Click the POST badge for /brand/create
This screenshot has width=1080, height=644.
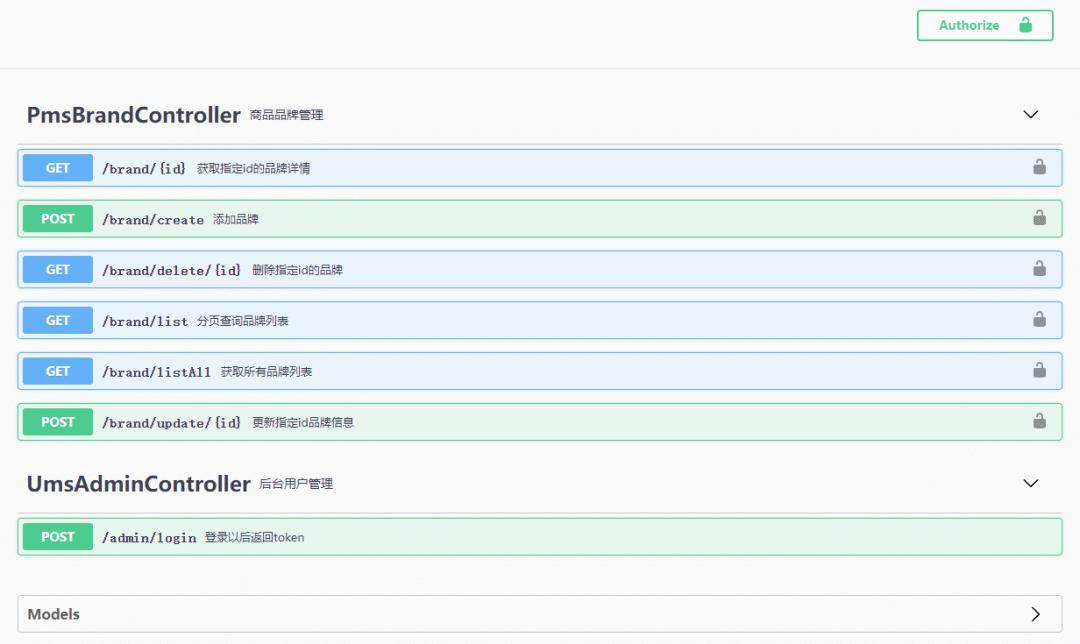(58, 219)
